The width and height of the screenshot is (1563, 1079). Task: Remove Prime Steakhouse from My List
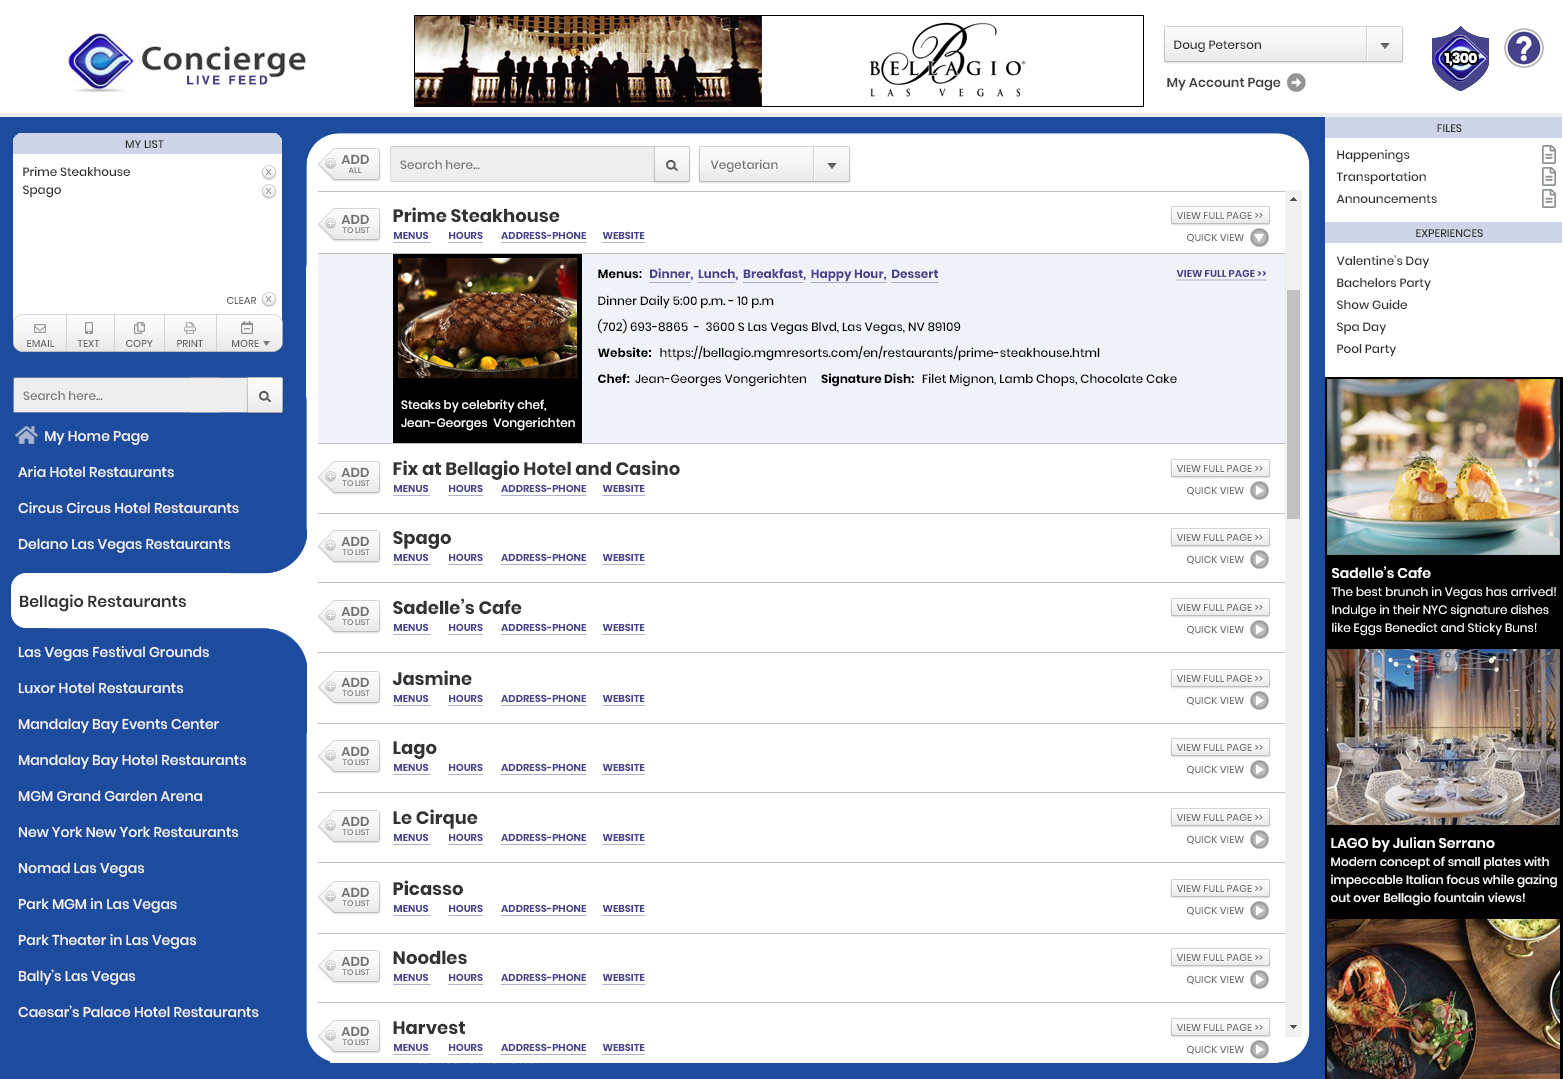(269, 172)
